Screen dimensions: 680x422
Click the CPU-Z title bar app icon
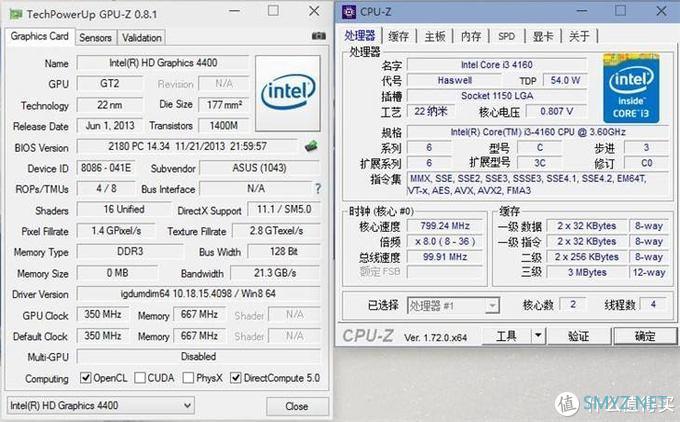pos(349,12)
